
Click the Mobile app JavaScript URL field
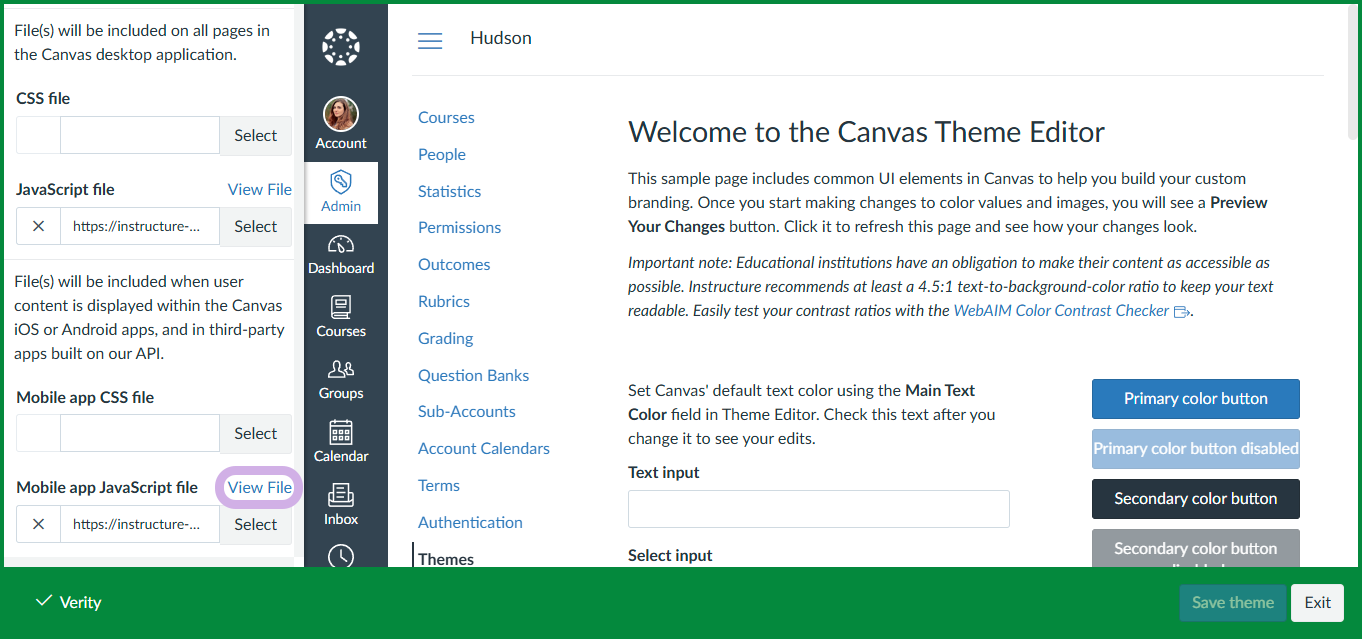[140, 524]
